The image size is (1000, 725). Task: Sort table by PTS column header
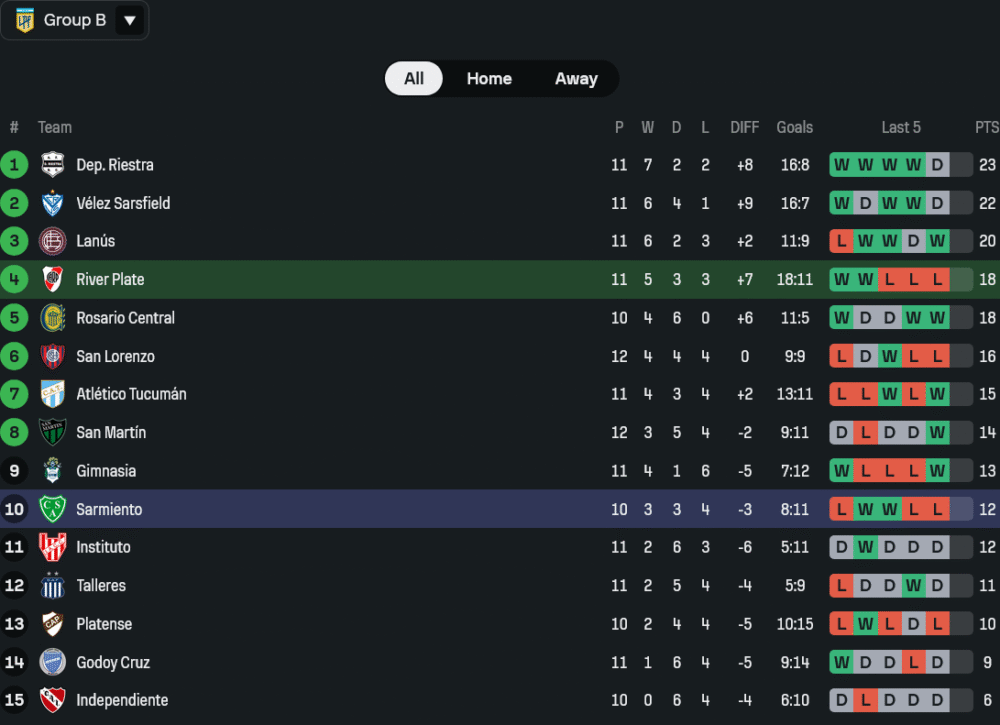[x=986, y=127]
